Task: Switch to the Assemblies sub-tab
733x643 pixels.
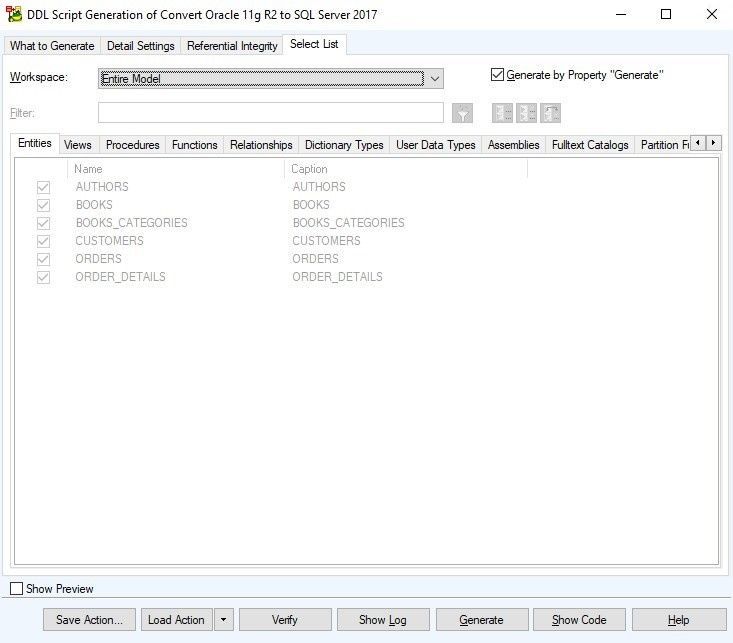Action: (514, 145)
